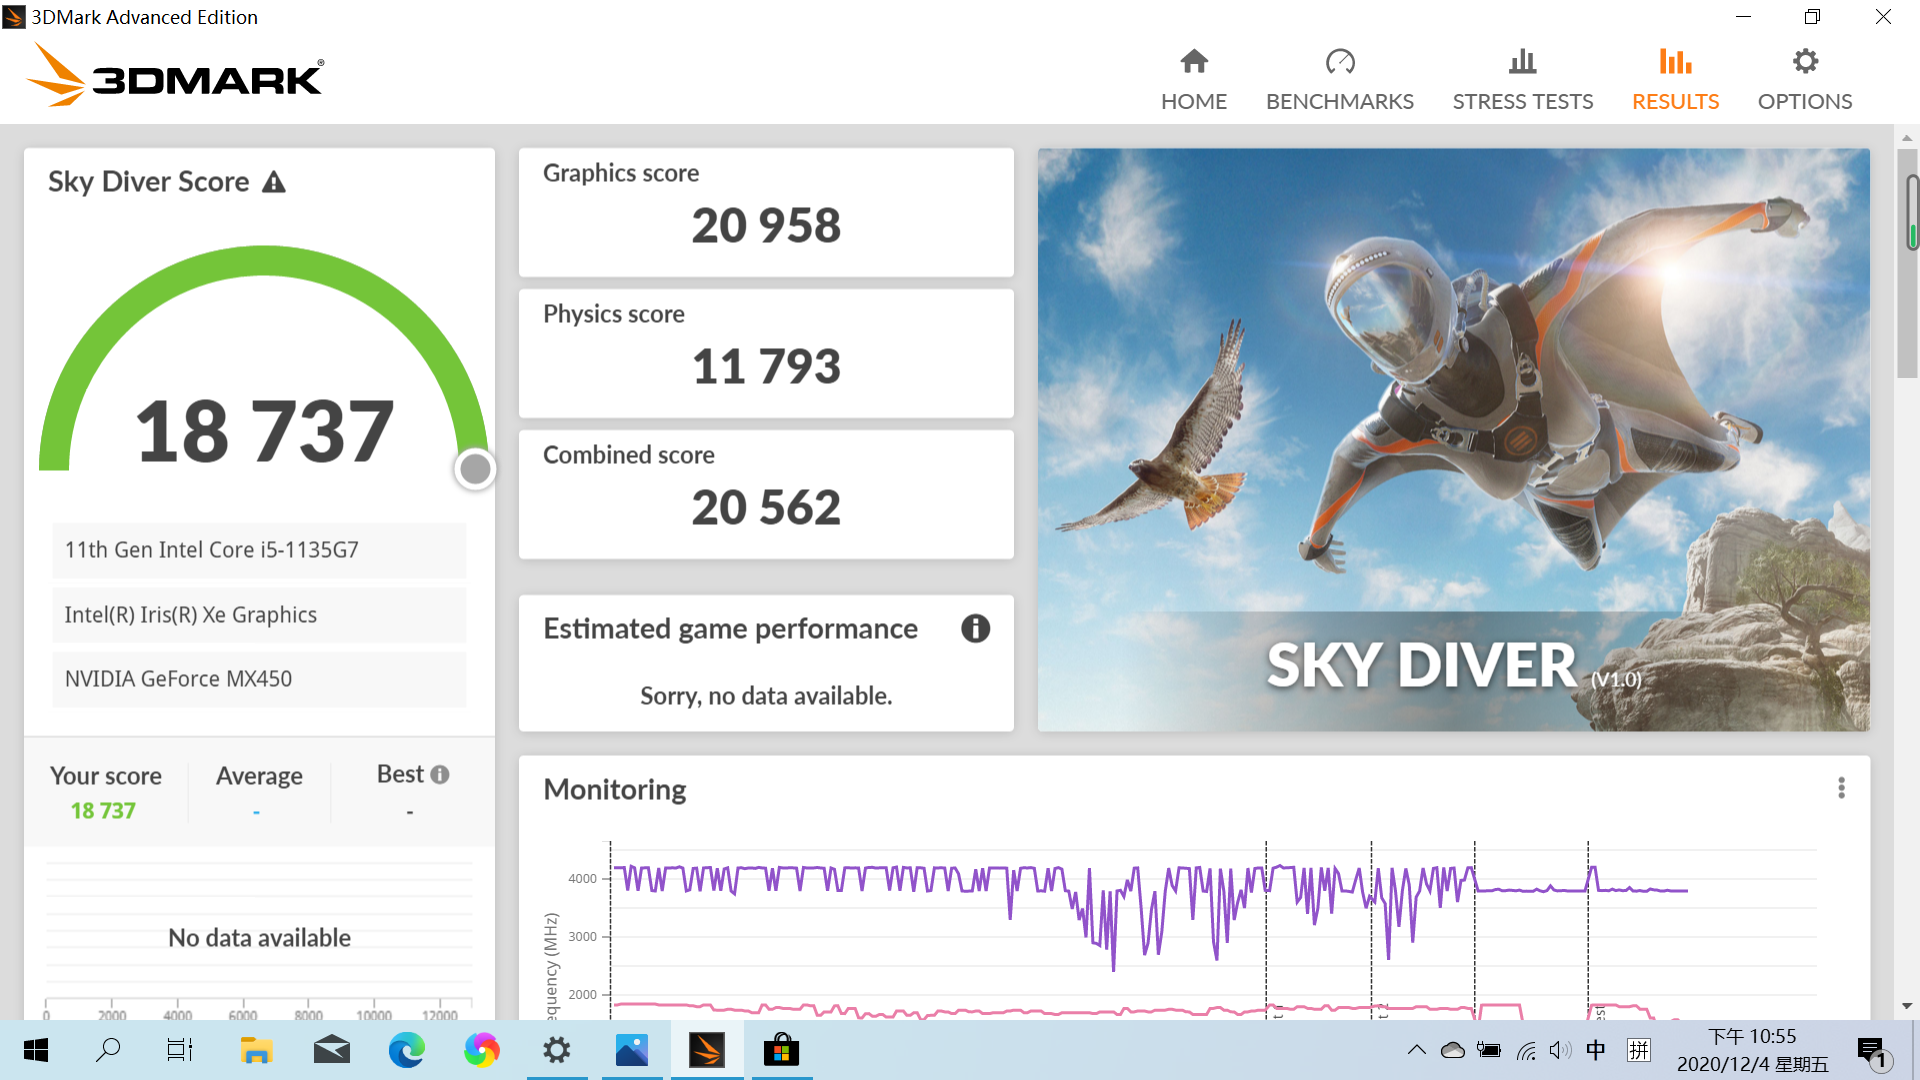Click the warning icon beside Sky Diver Score
The height and width of the screenshot is (1080, 1920).
[x=274, y=182]
